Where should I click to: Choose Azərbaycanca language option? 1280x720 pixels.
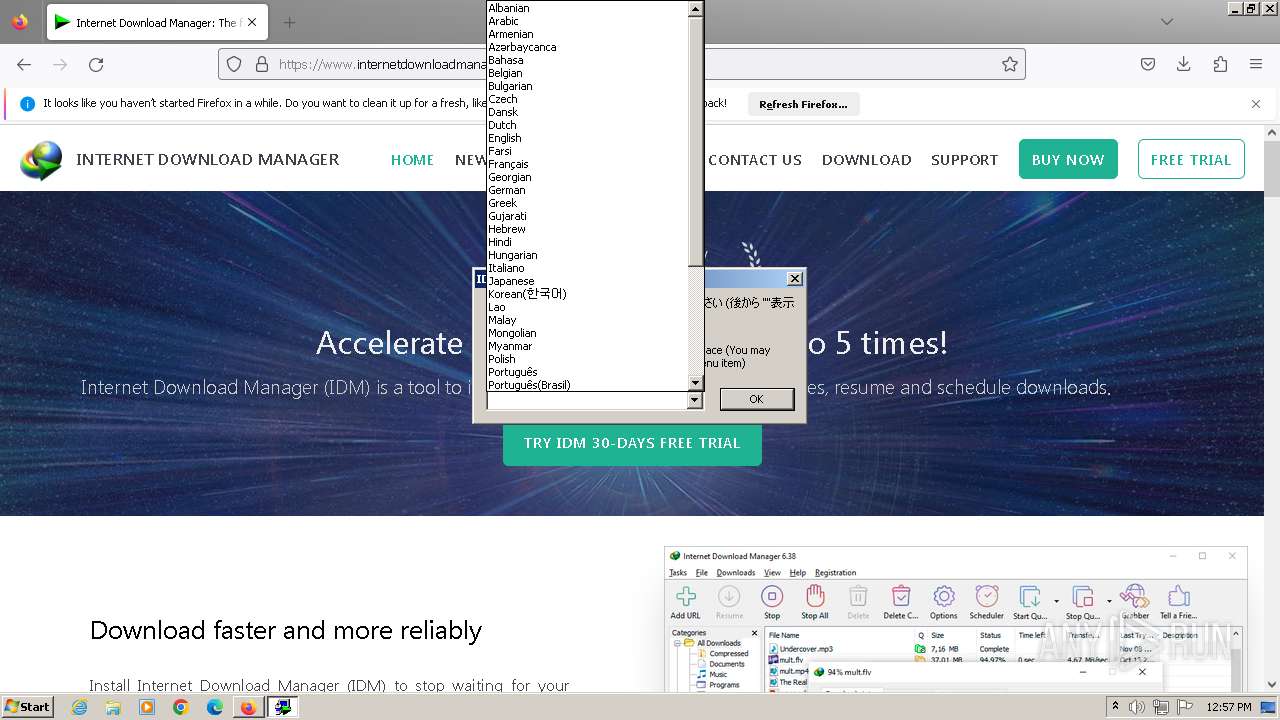click(588, 47)
